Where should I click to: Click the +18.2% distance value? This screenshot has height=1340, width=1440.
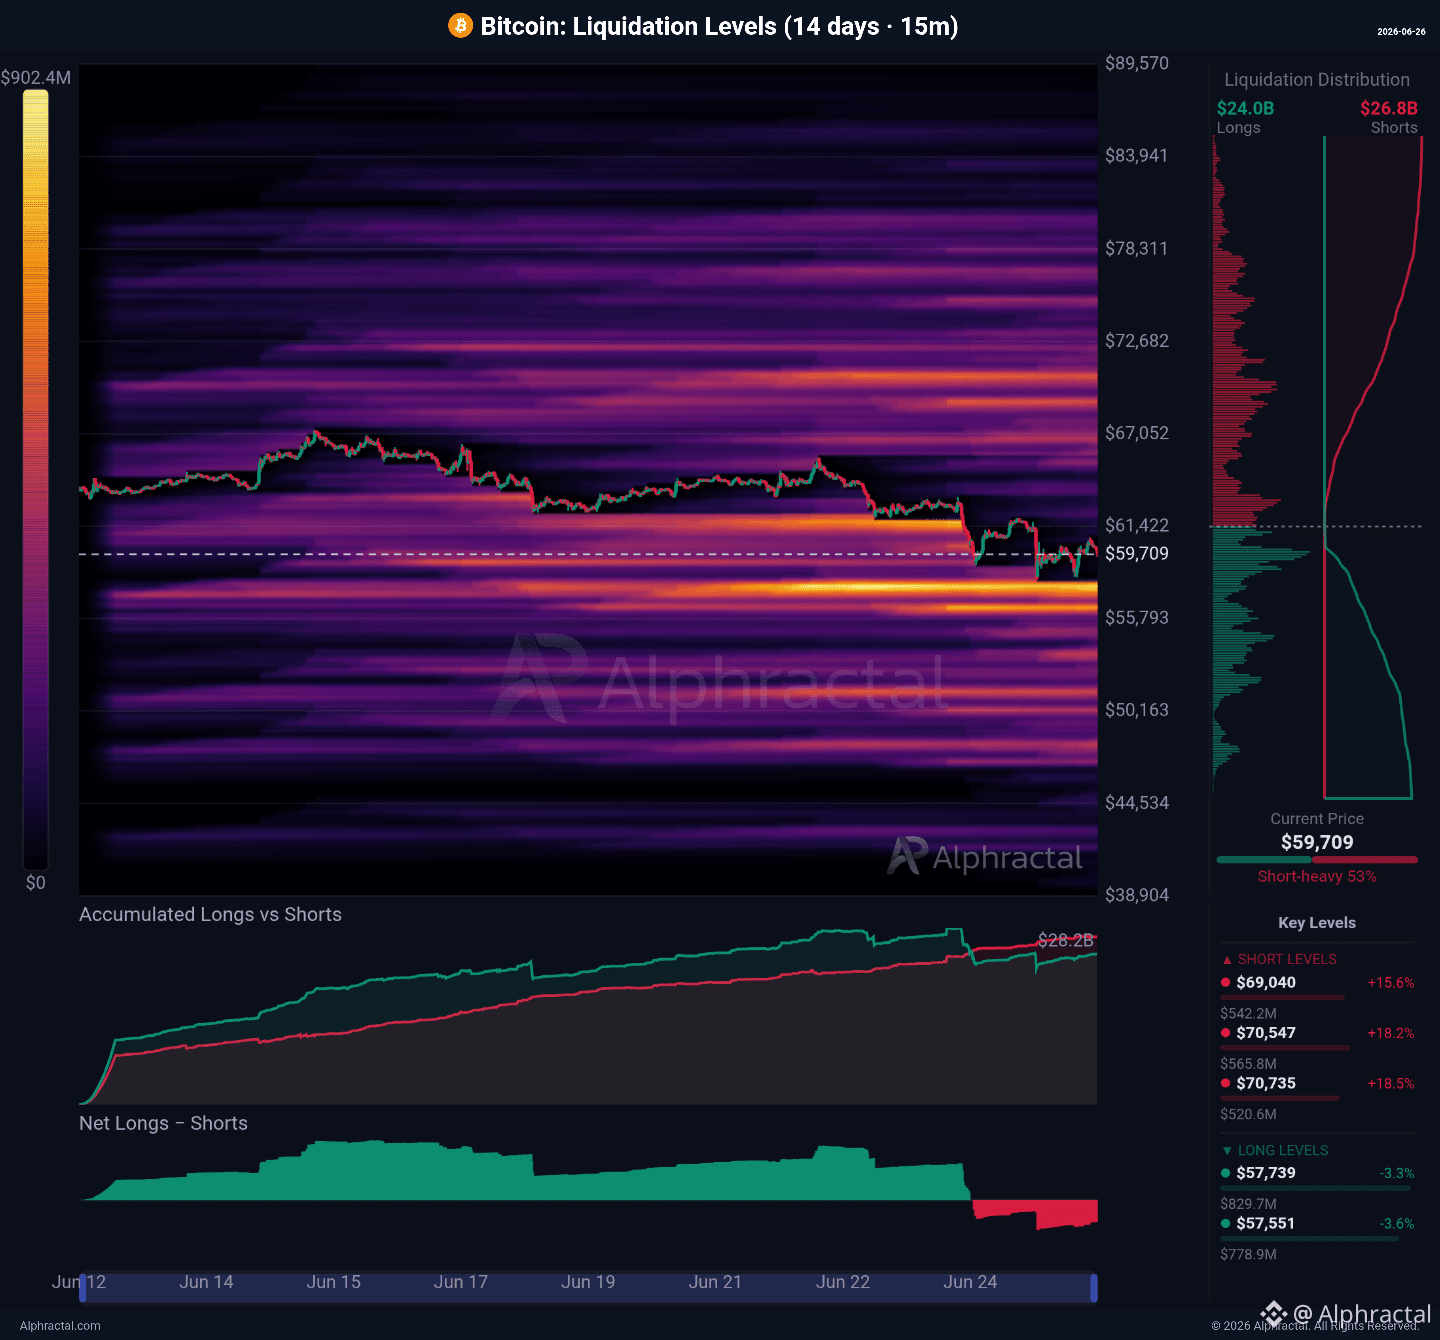point(1391,1033)
